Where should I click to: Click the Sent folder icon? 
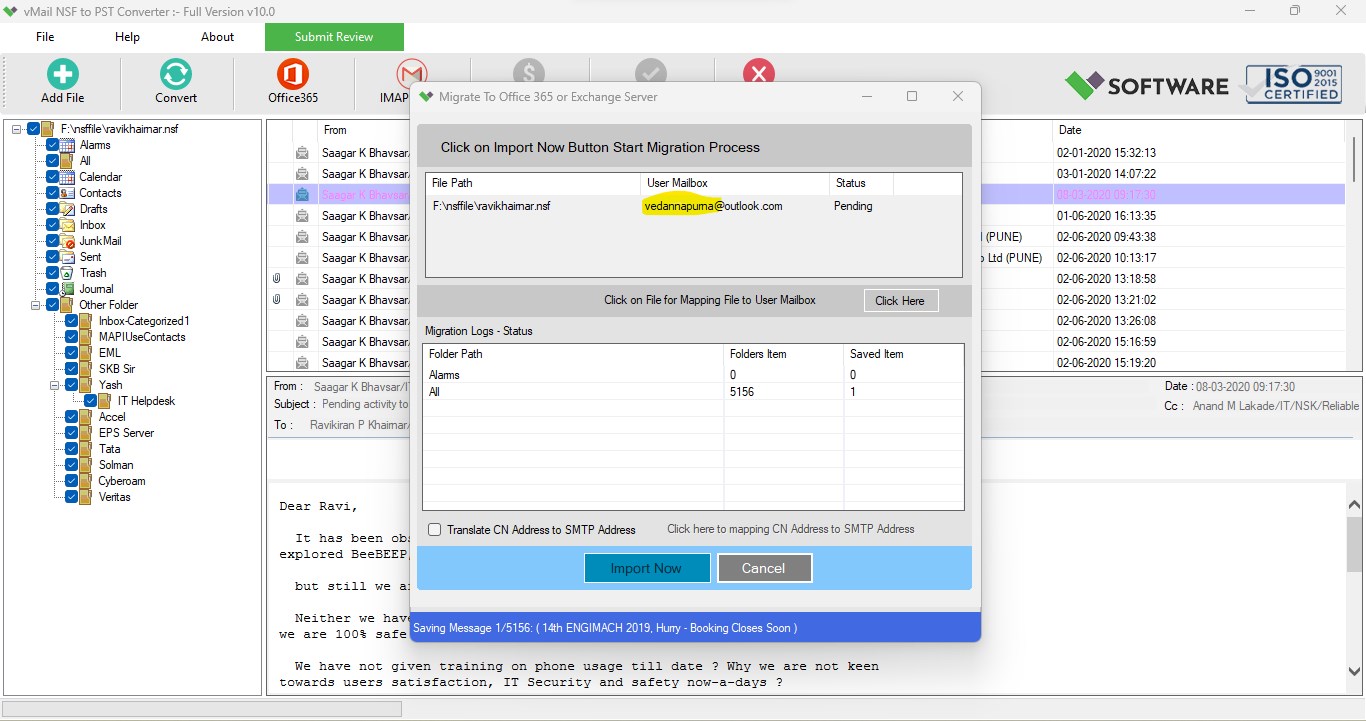click(67, 257)
